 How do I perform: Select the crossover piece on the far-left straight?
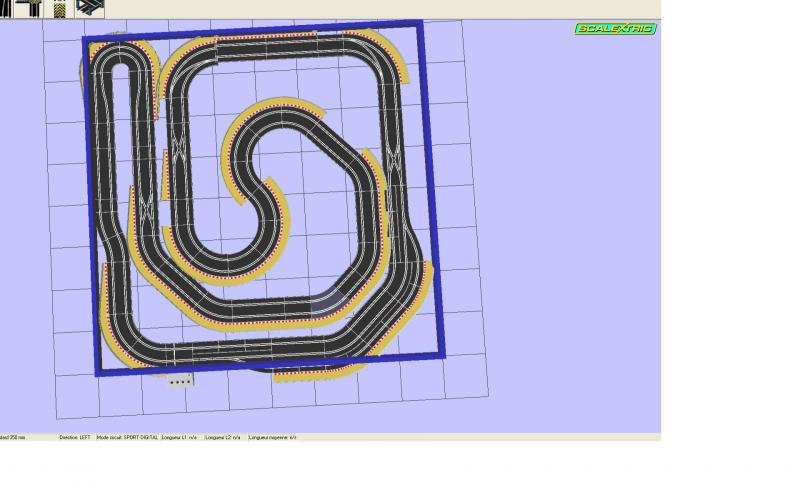click(x=147, y=211)
